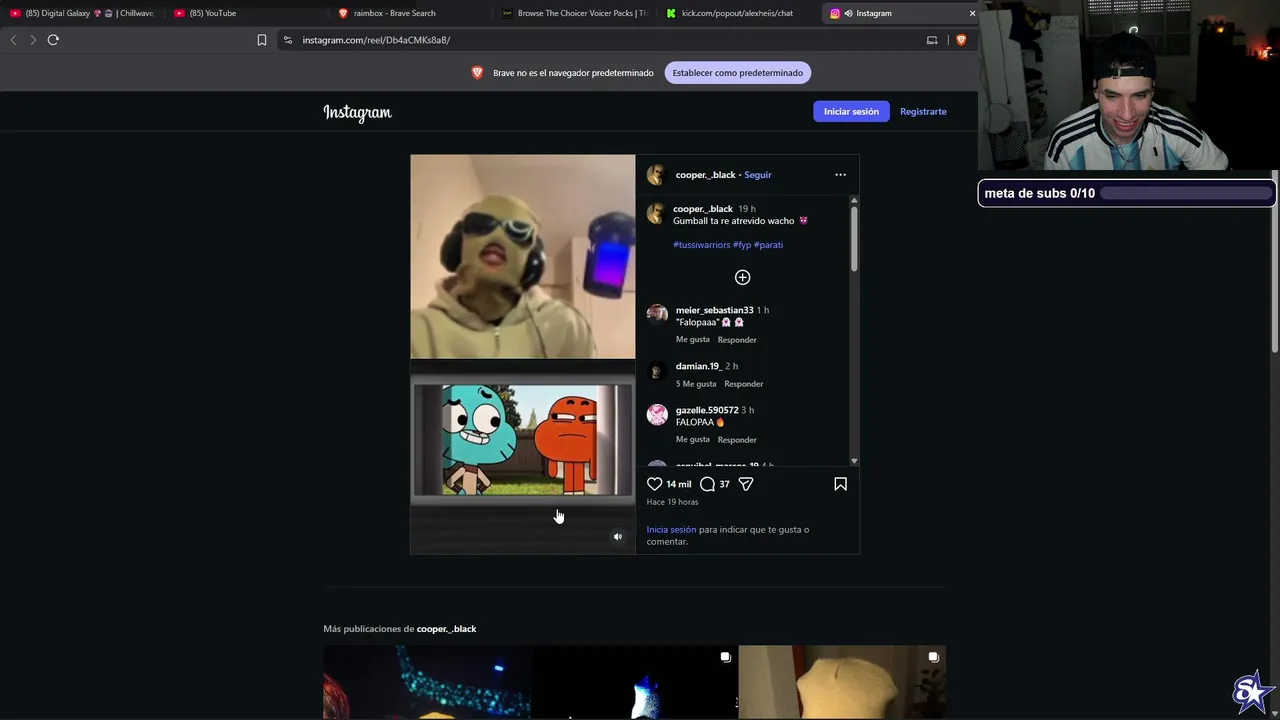This screenshot has height=720, width=1280.
Task: Open the three-dots more options menu
Action: click(x=840, y=175)
